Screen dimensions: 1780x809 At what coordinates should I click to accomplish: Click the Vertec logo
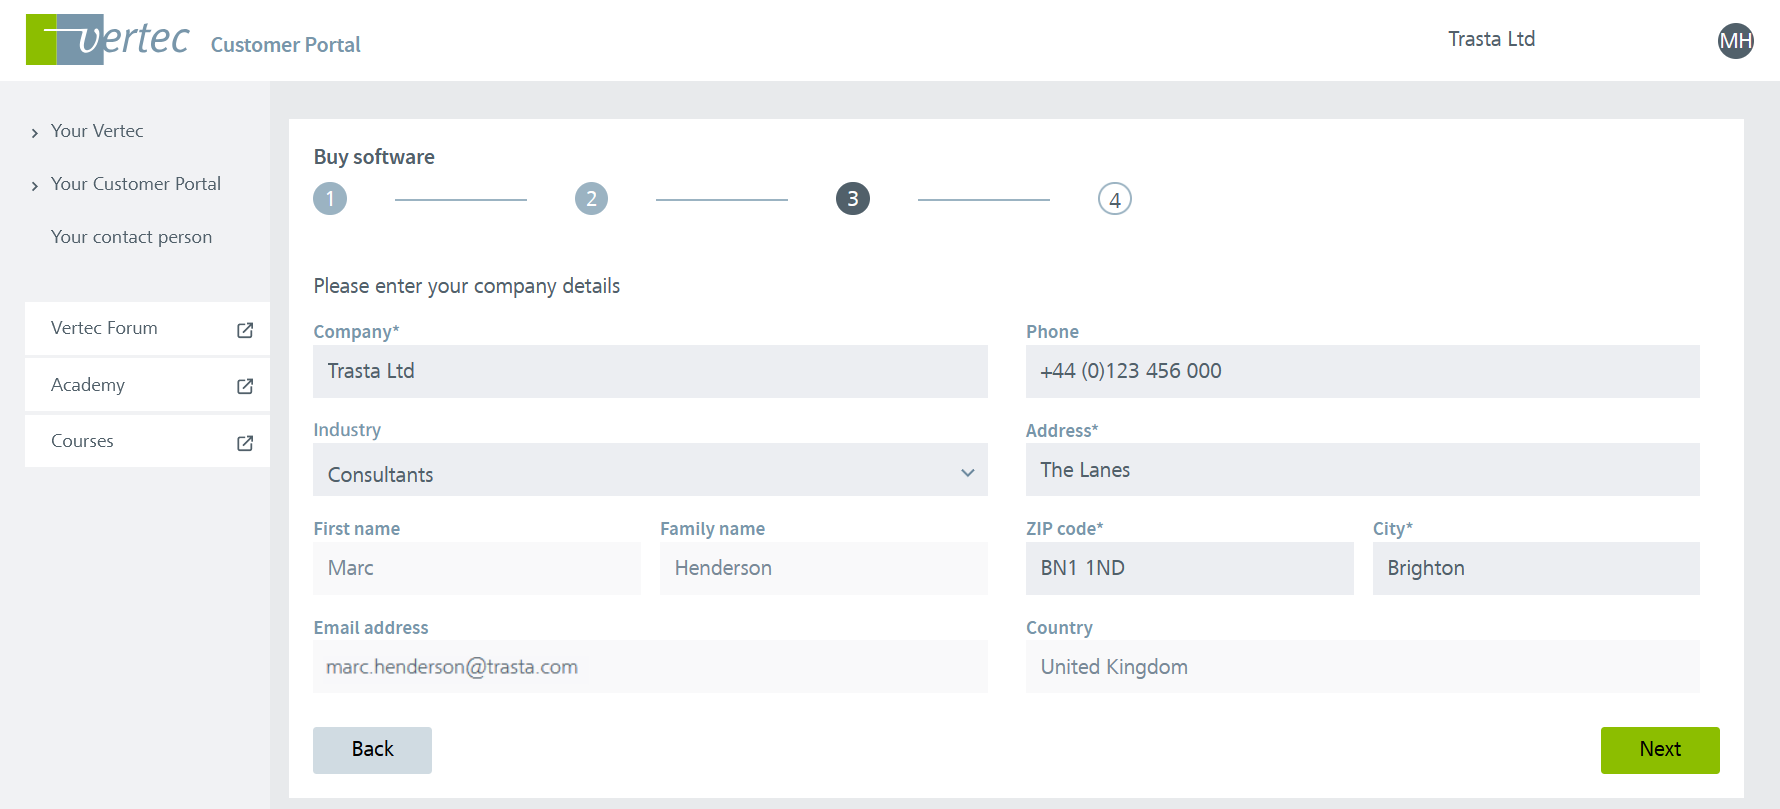coord(107,40)
